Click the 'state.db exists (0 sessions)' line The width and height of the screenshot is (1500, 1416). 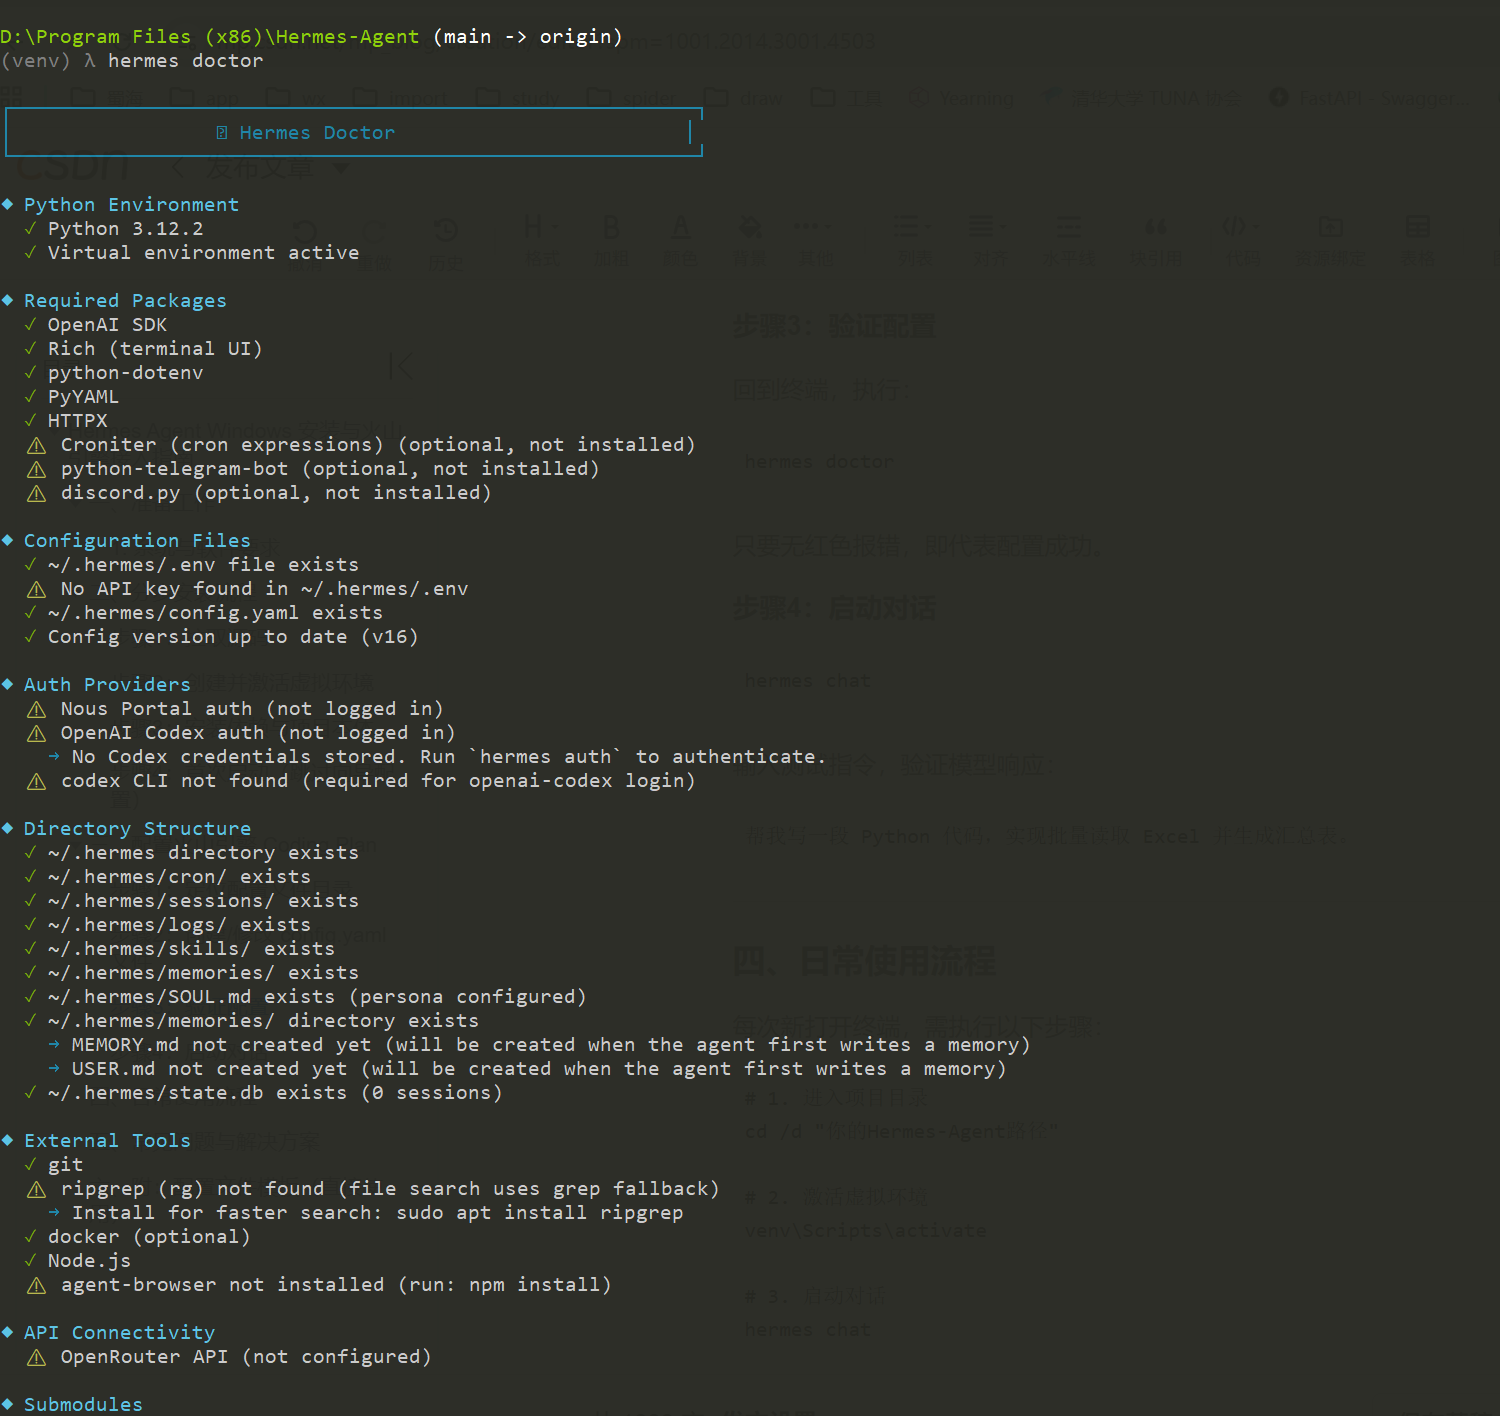(275, 1093)
